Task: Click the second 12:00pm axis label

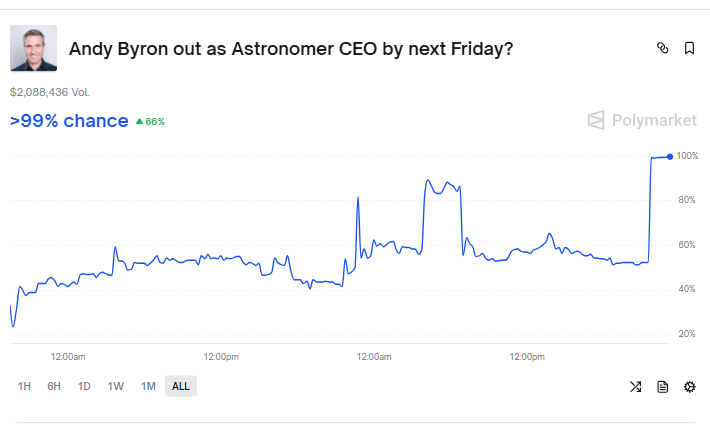Action: (x=527, y=357)
